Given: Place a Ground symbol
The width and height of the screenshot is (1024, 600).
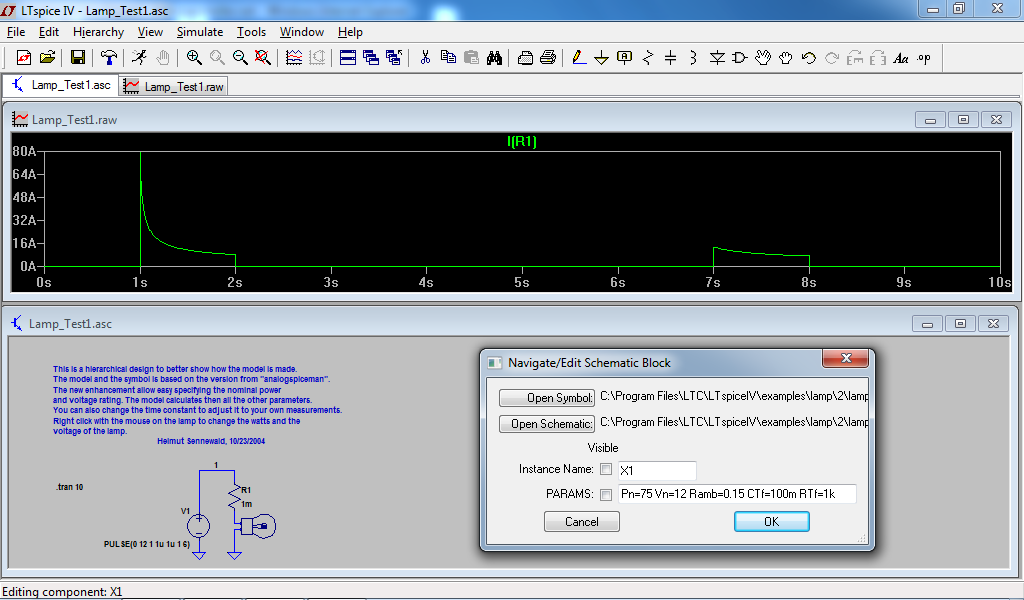Looking at the screenshot, I should pos(601,58).
